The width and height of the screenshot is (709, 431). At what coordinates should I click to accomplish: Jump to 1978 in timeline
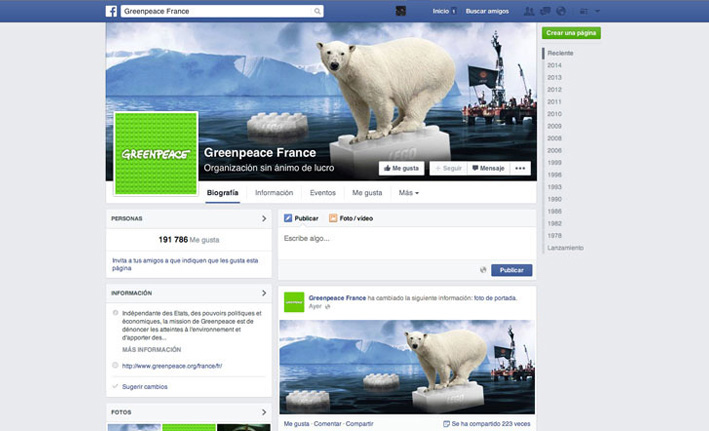tap(554, 236)
